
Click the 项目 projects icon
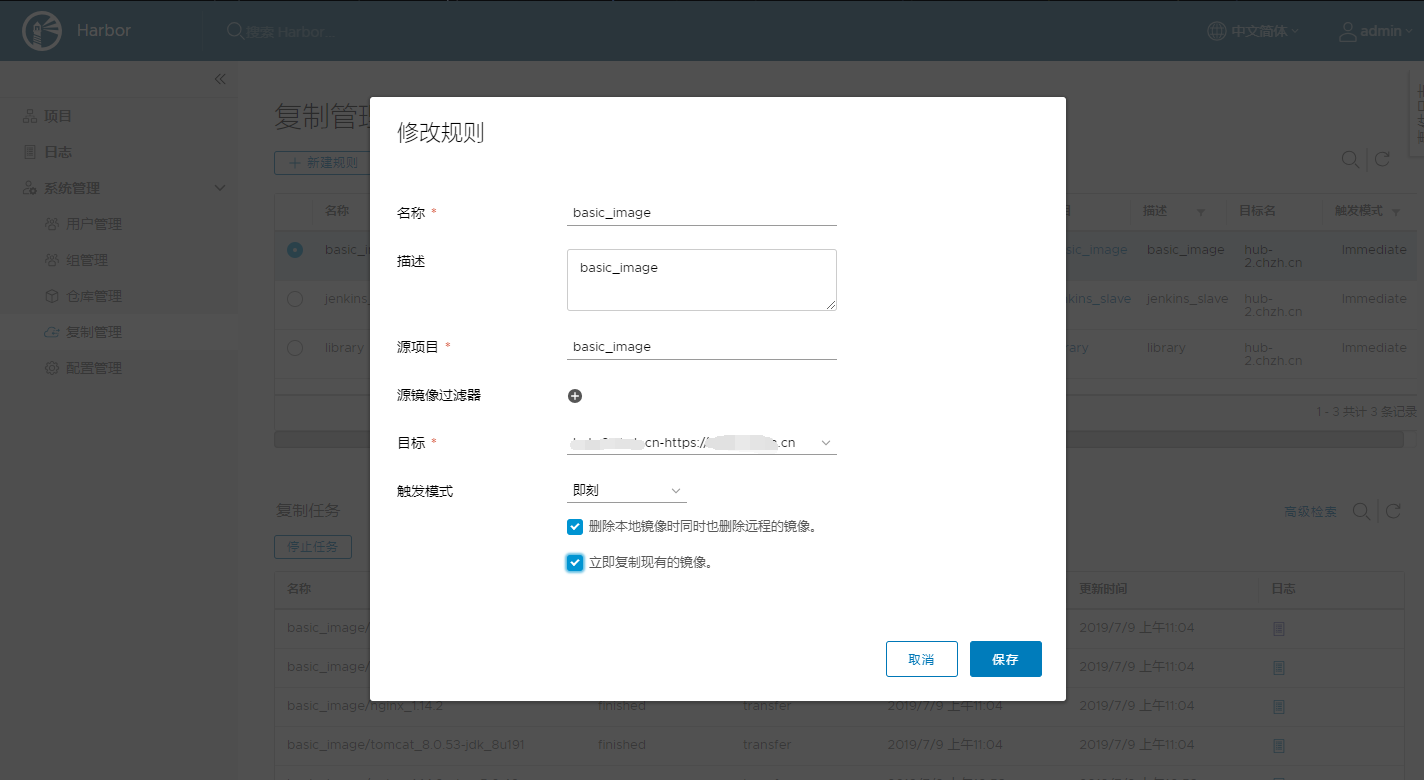click(30, 116)
